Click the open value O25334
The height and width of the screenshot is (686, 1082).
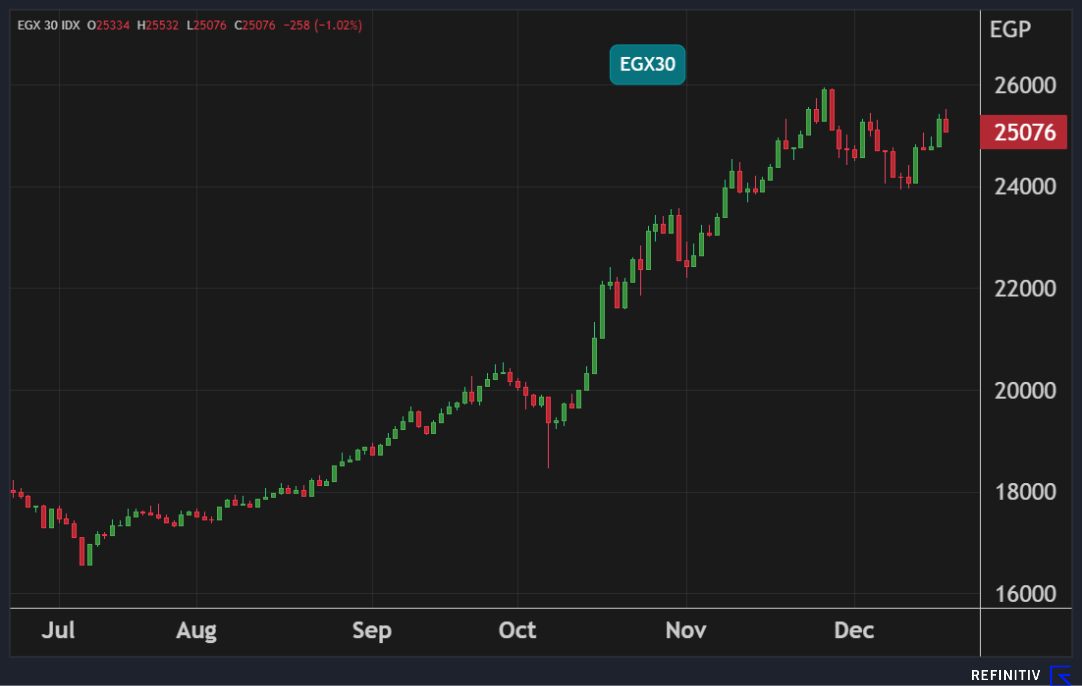click(111, 25)
